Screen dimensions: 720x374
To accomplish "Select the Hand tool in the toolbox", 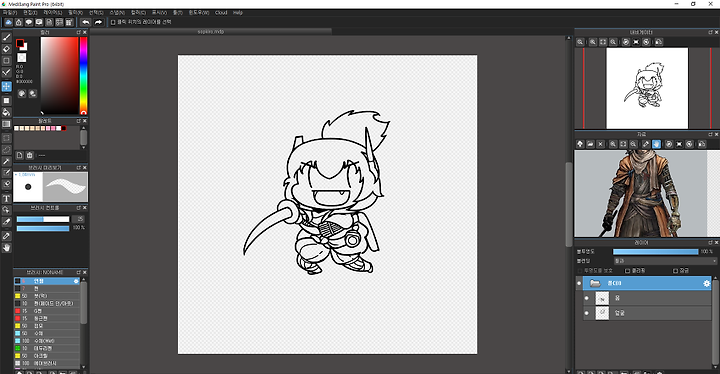I will (x=6, y=248).
